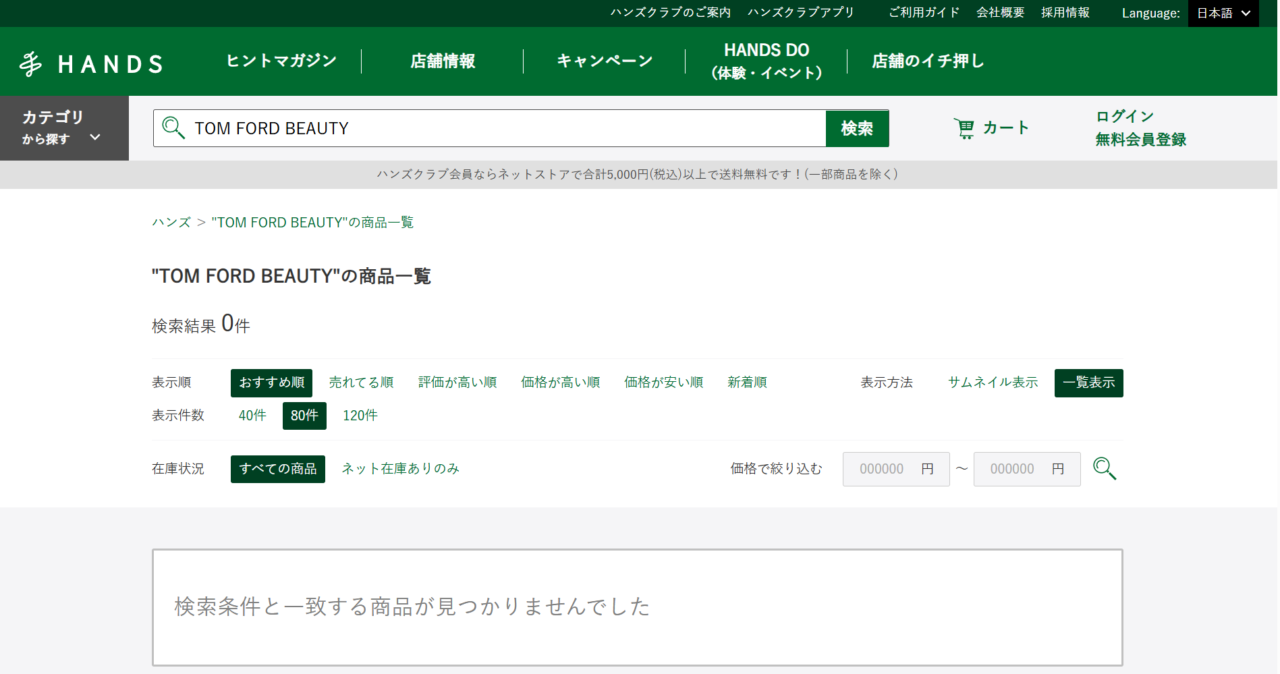This screenshot has width=1280, height=674.
Task: Open the Language dropdown 日本語
Action: point(1223,13)
